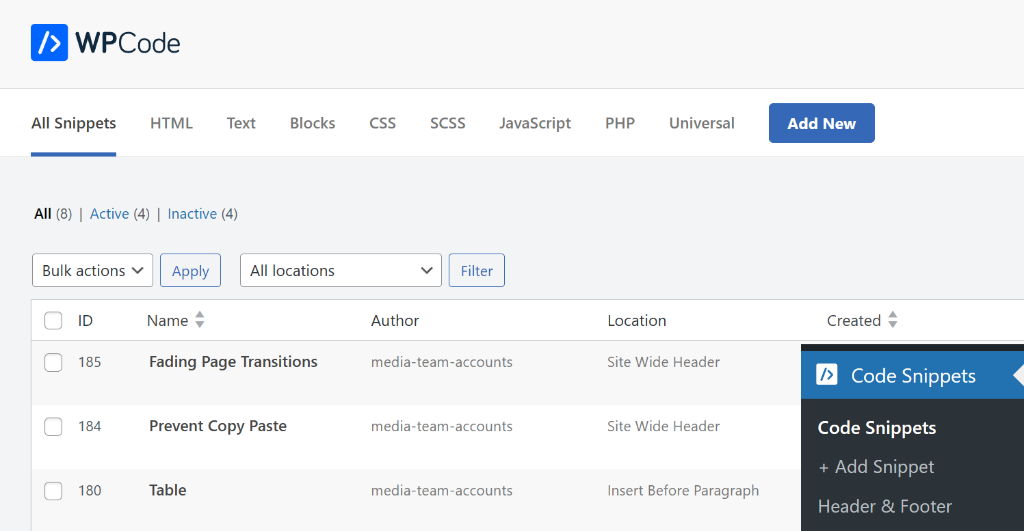Screen dimensions: 1024x531
Task: Switch to the Text tab
Action: (241, 123)
